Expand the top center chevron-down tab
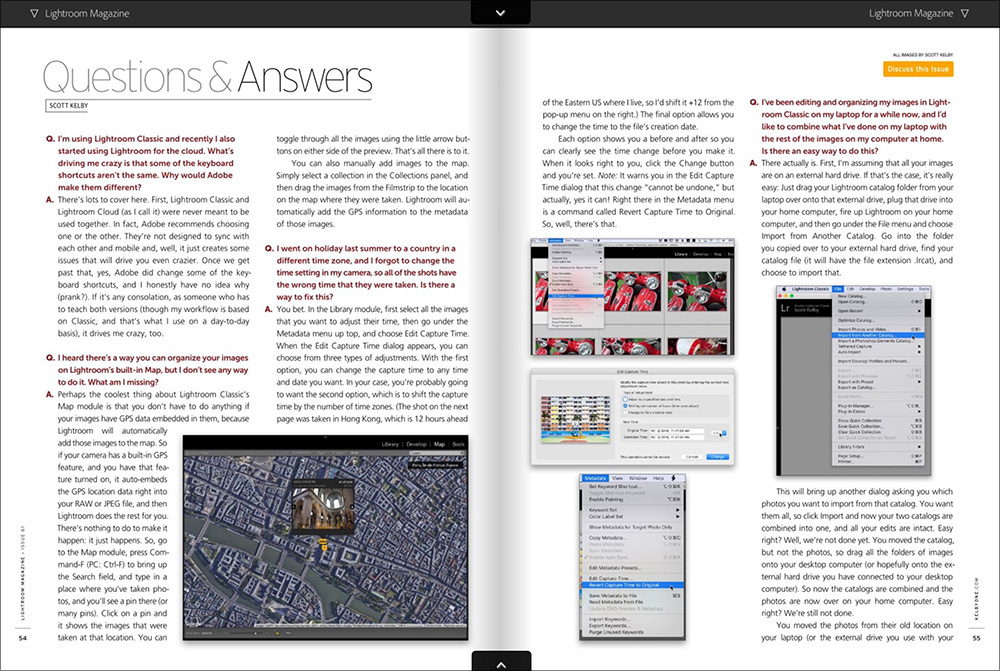The image size is (1000, 671). tap(501, 13)
